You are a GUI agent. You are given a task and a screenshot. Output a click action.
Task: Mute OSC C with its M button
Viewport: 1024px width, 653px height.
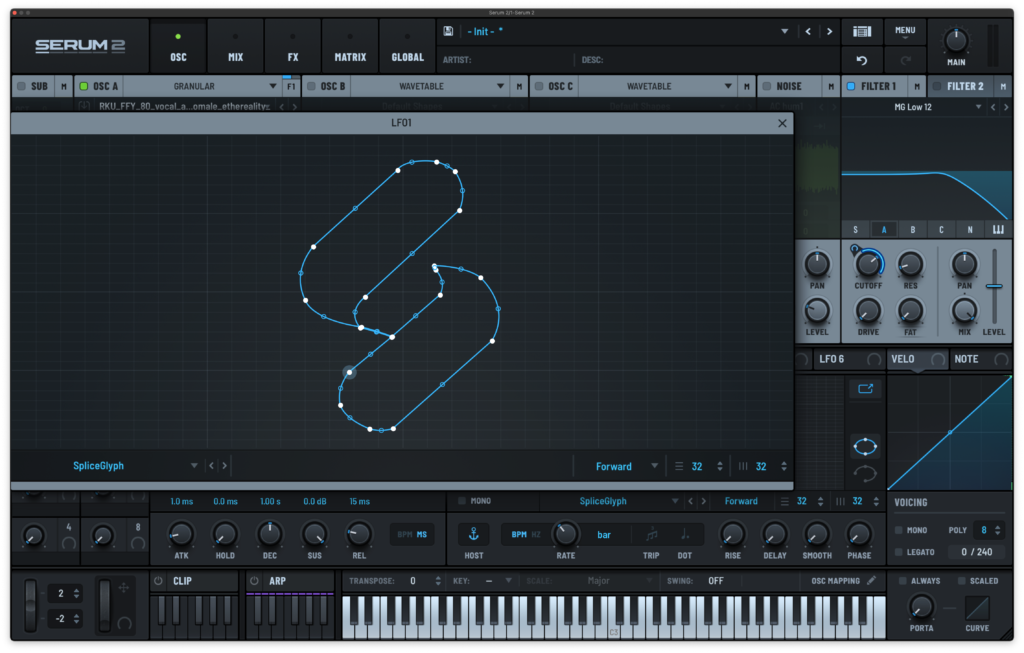(746, 86)
